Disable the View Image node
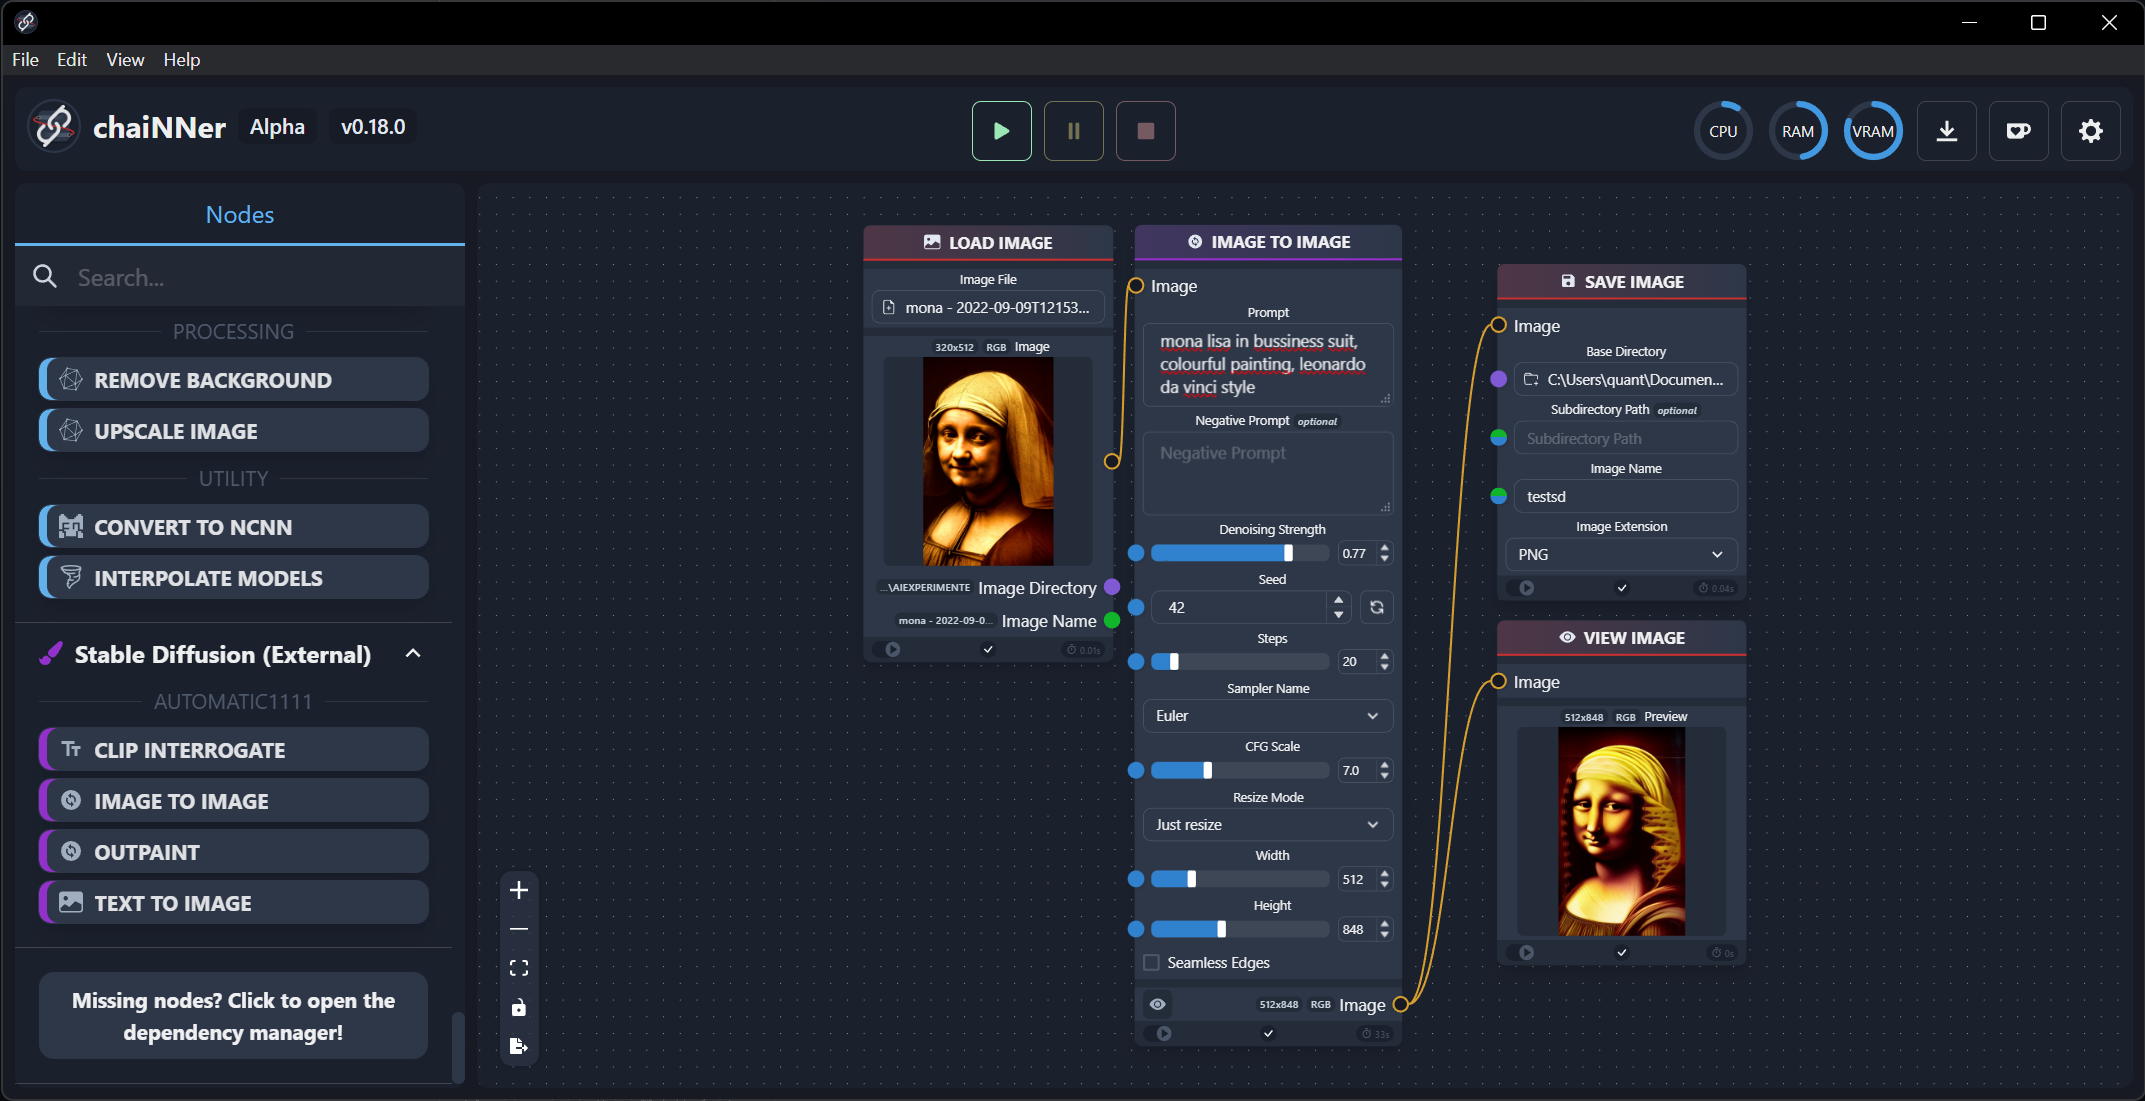 pyautogui.click(x=1526, y=952)
